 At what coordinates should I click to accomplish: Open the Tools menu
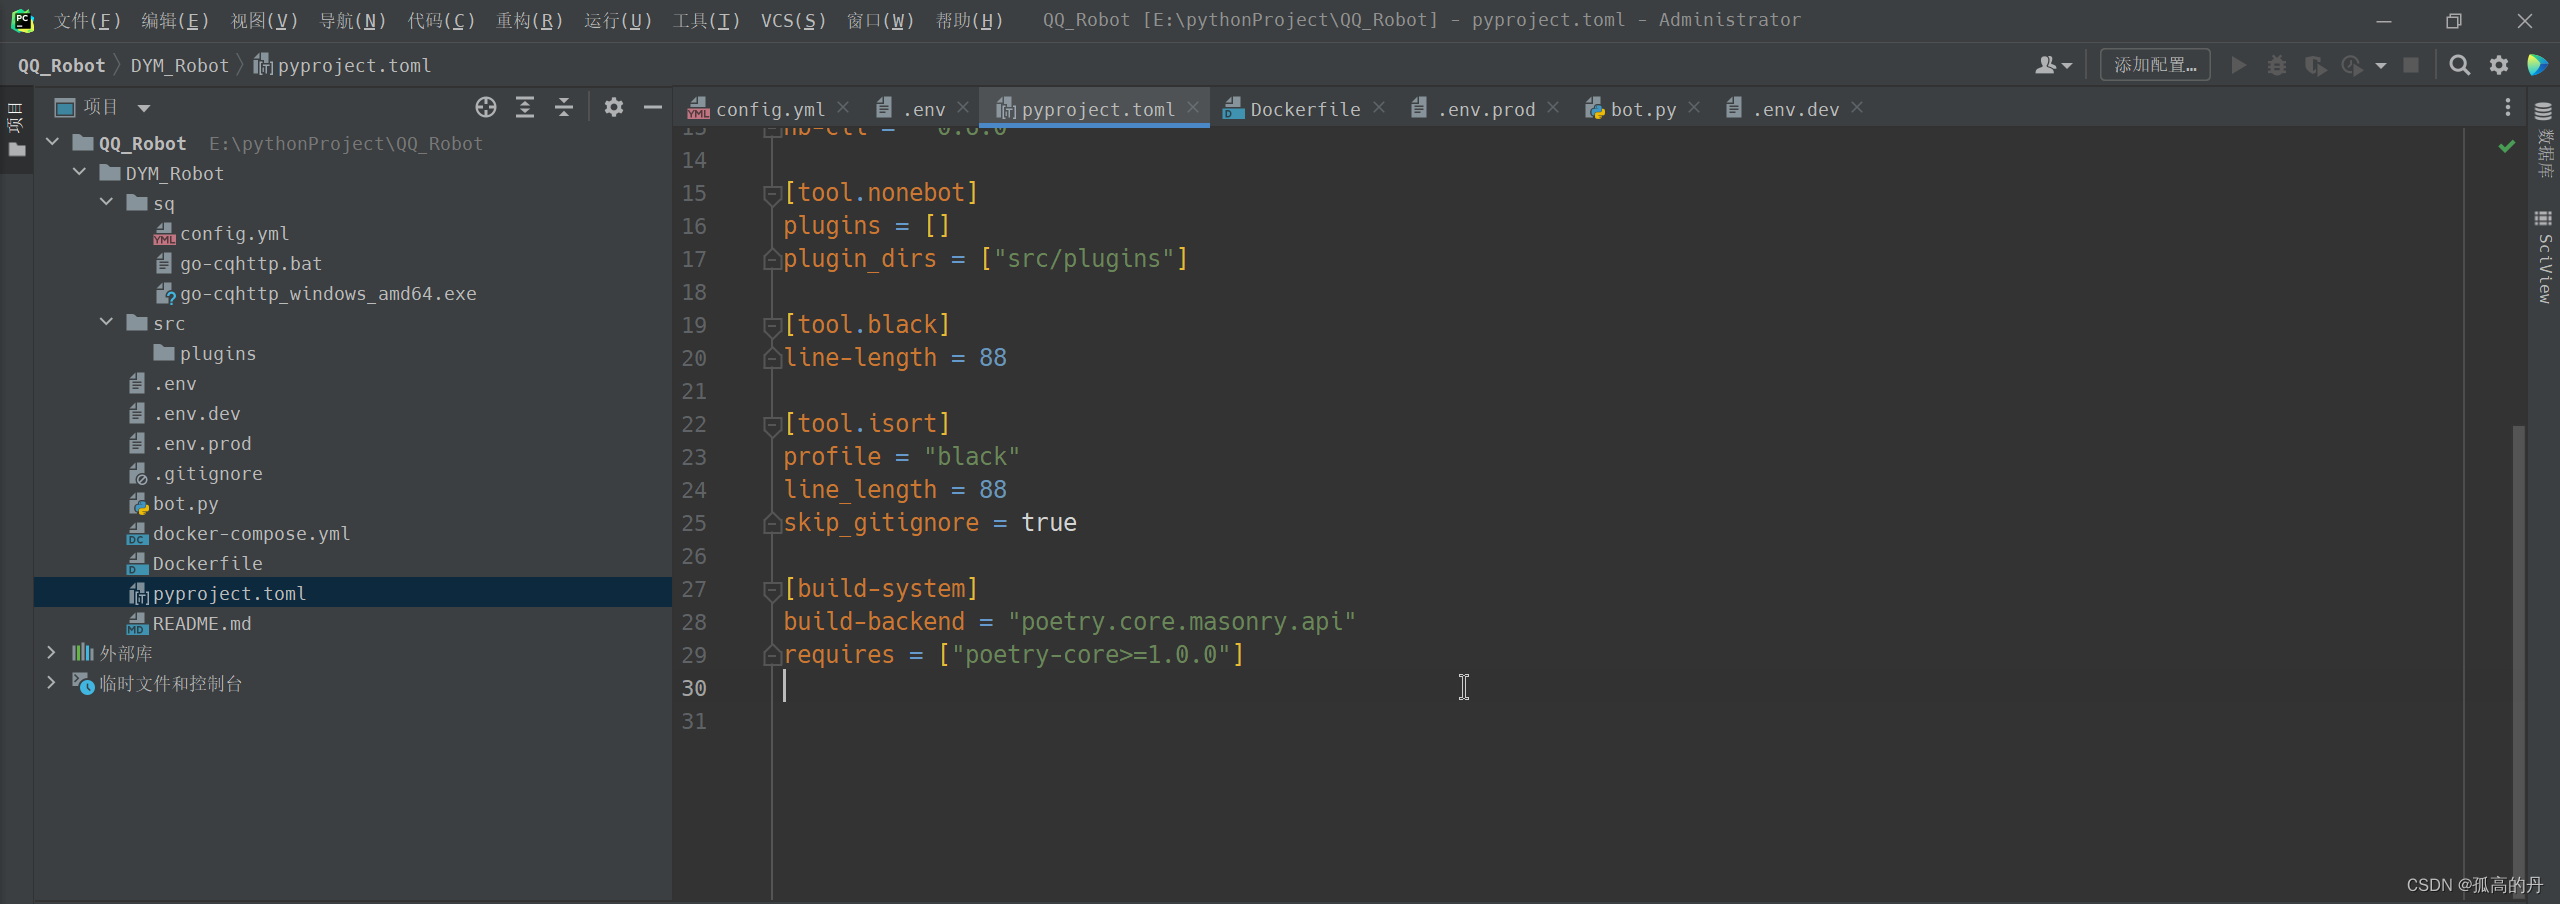(x=706, y=21)
